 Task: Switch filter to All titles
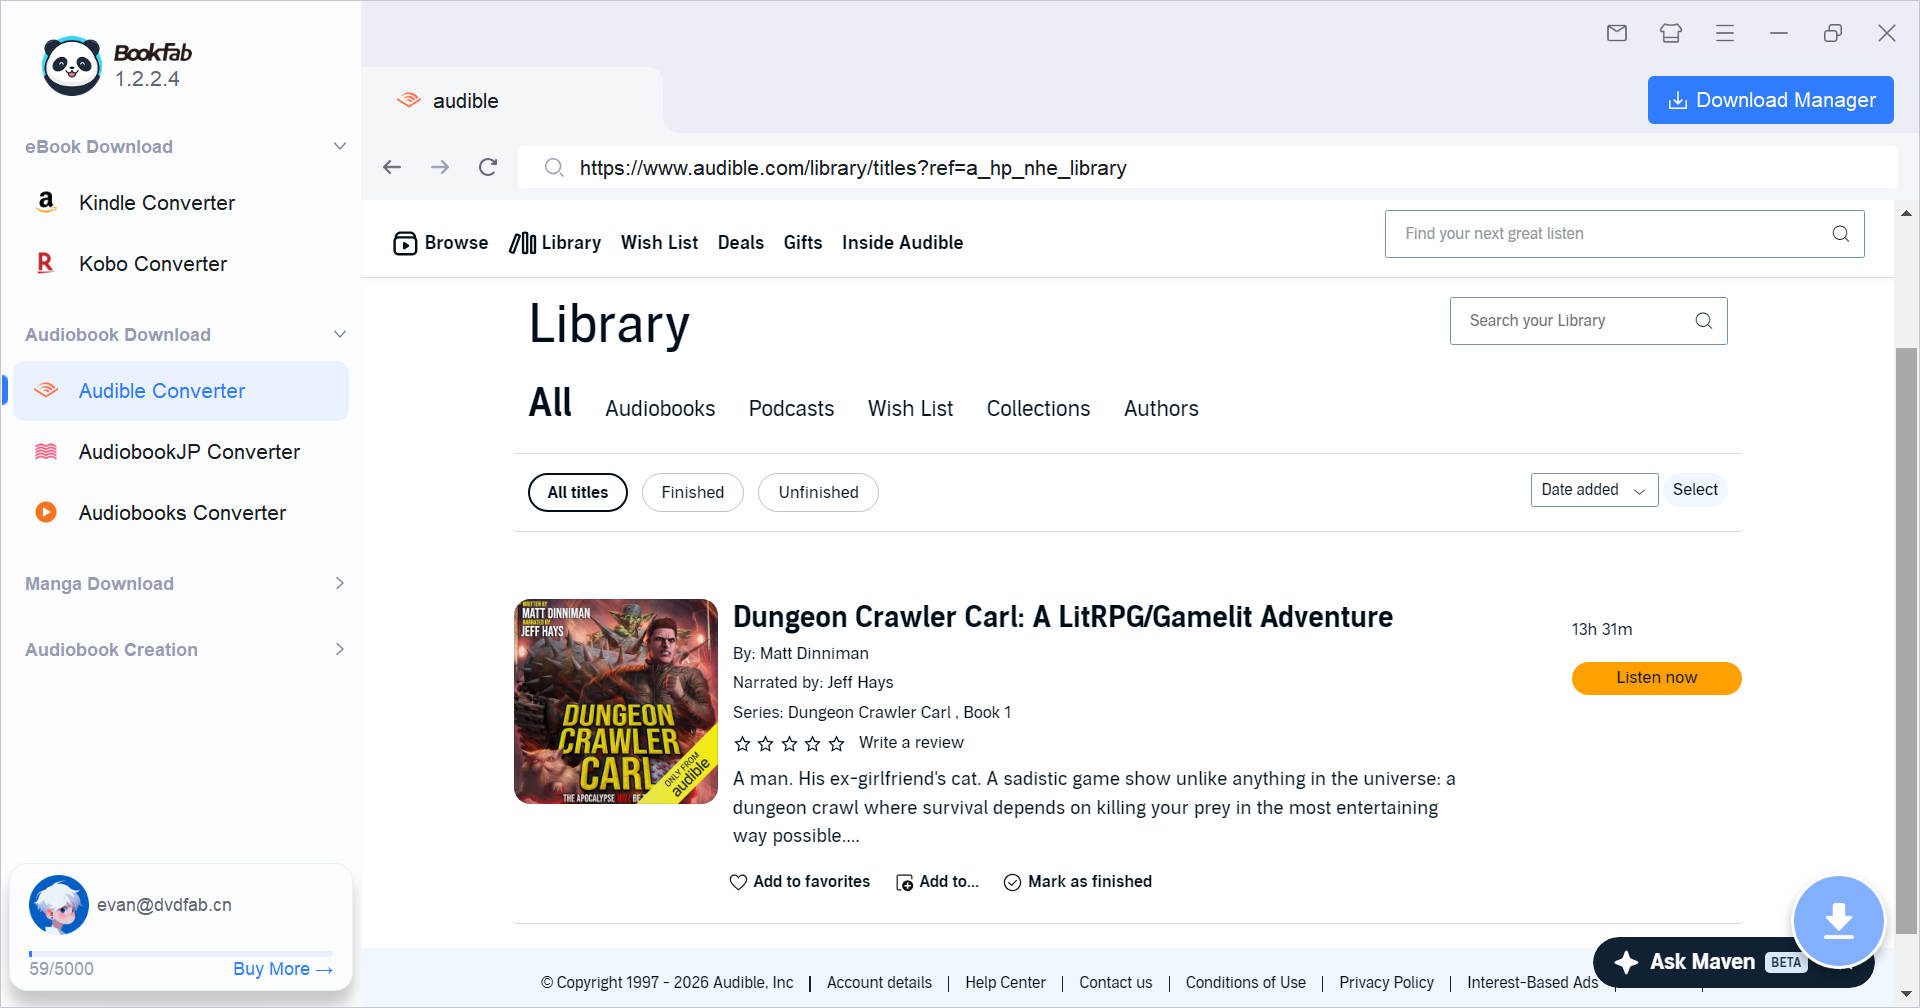[577, 492]
